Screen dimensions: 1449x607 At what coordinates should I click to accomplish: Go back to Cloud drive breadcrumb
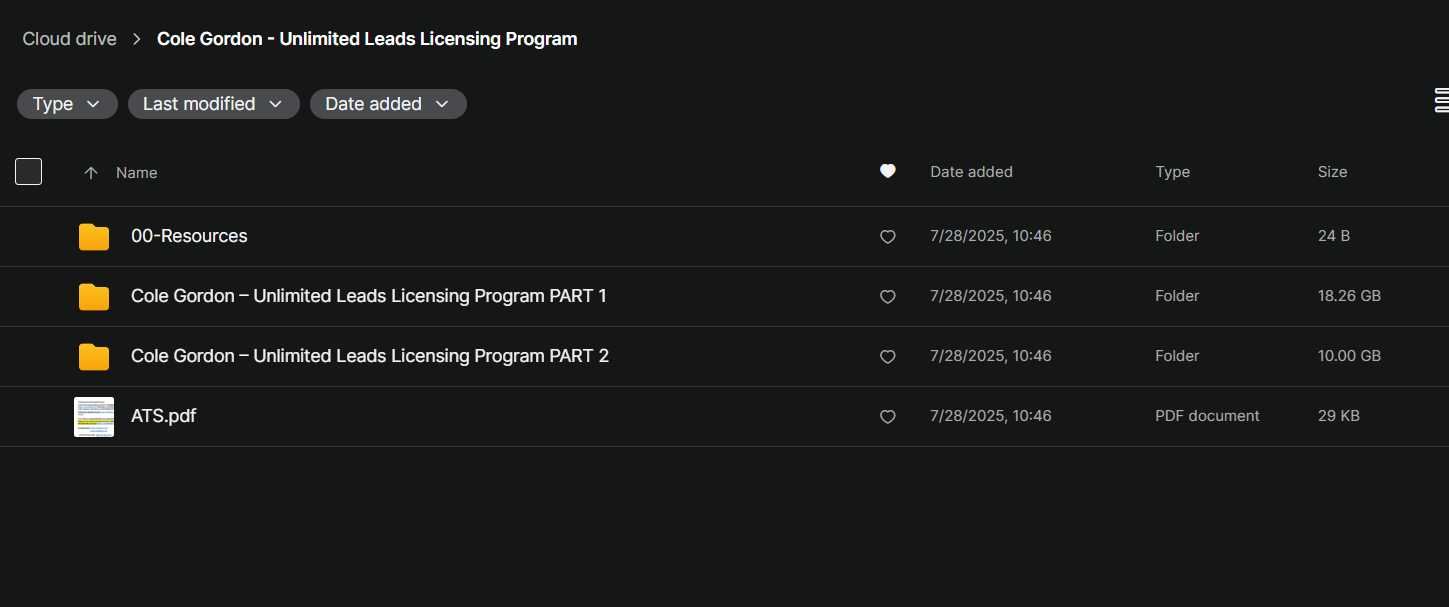pos(70,39)
